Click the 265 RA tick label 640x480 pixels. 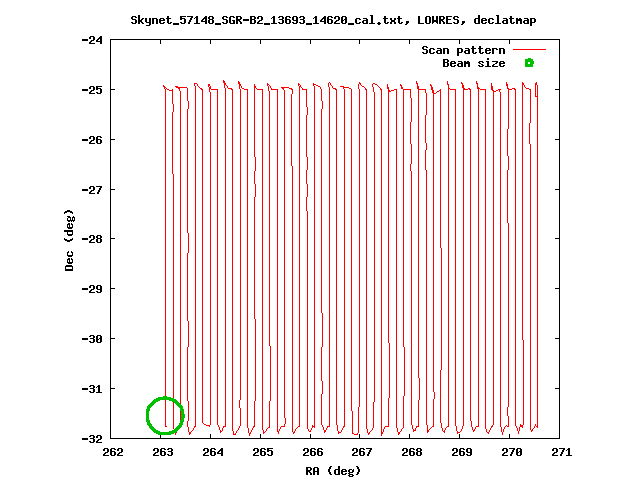pos(263,452)
